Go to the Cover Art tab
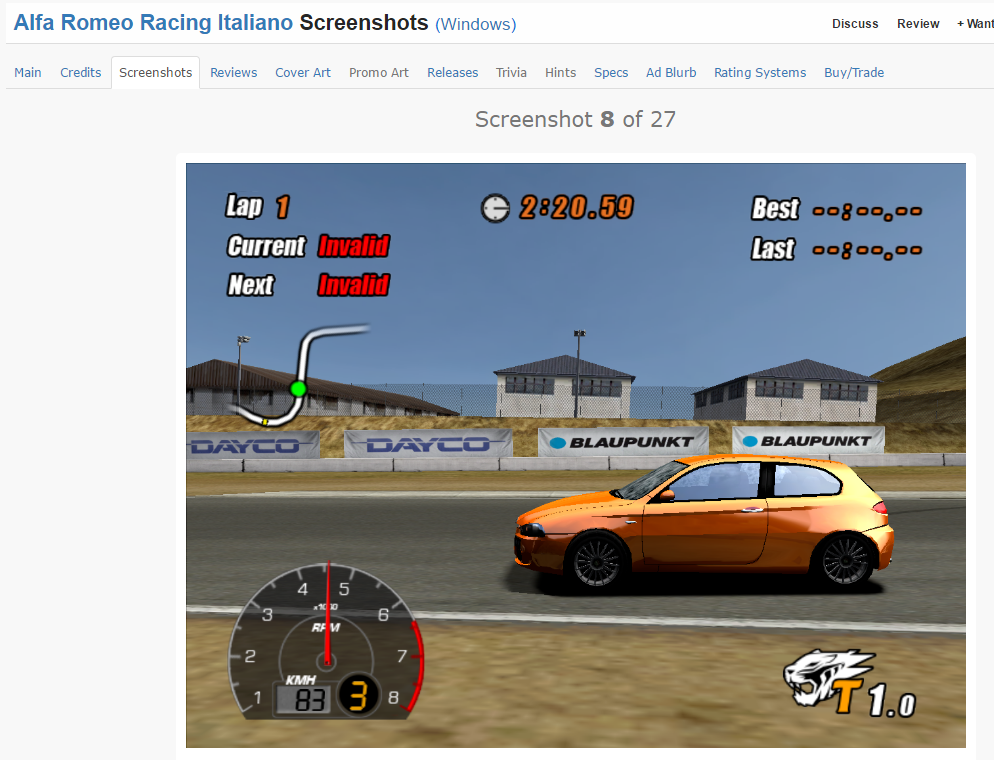This screenshot has width=994, height=760. coord(302,73)
